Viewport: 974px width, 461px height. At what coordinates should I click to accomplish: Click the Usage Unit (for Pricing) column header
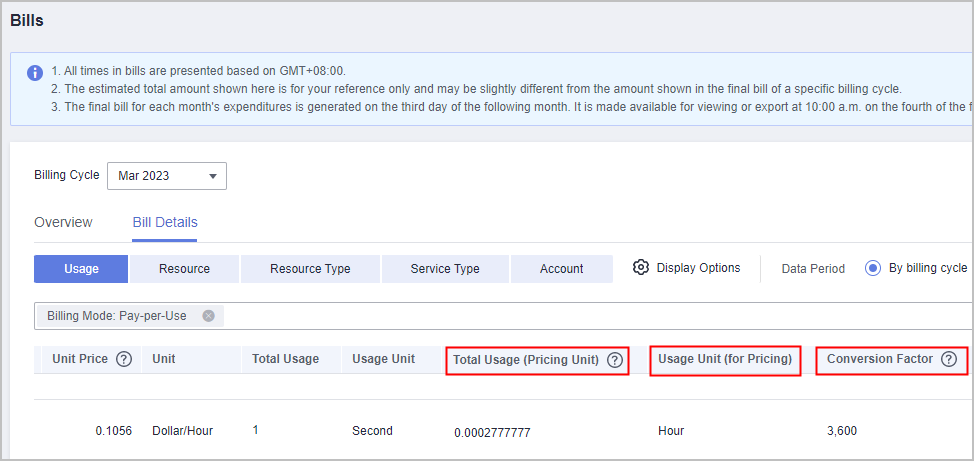pyautogui.click(x=725, y=359)
